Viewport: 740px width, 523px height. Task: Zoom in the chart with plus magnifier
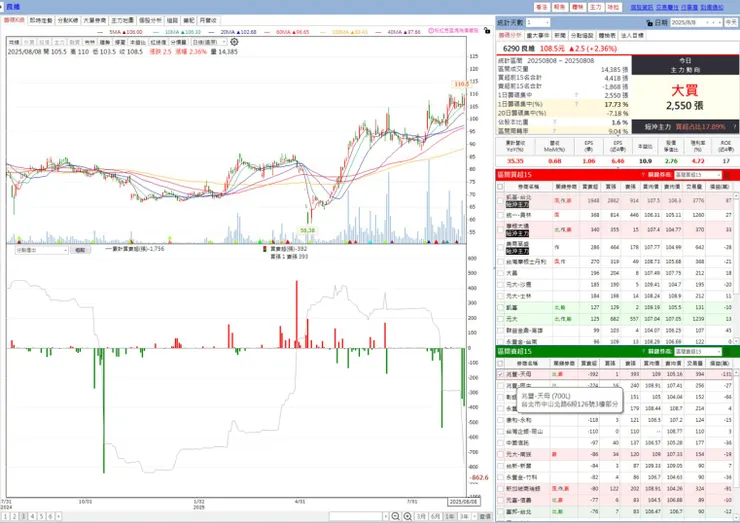coord(407,516)
